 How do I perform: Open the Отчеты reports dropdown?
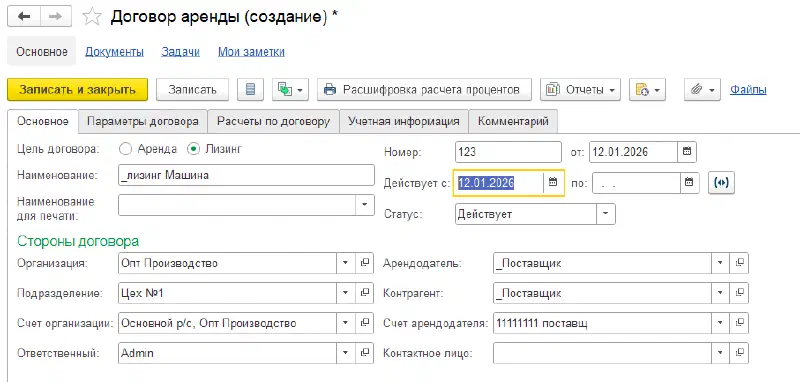581,90
